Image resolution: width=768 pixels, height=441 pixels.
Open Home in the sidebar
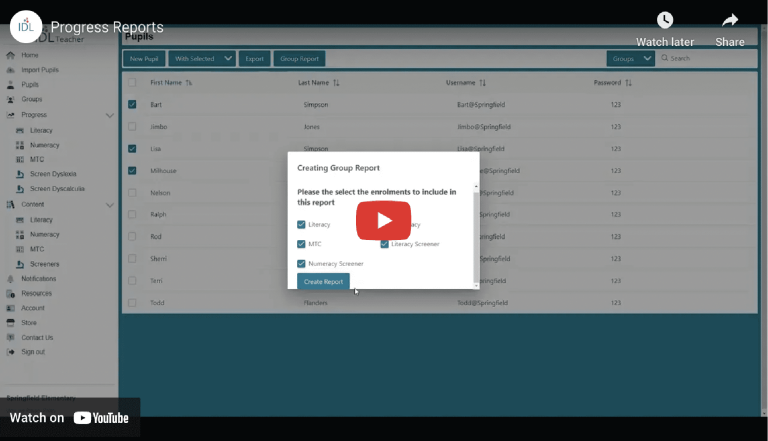(x=29, y=55)
